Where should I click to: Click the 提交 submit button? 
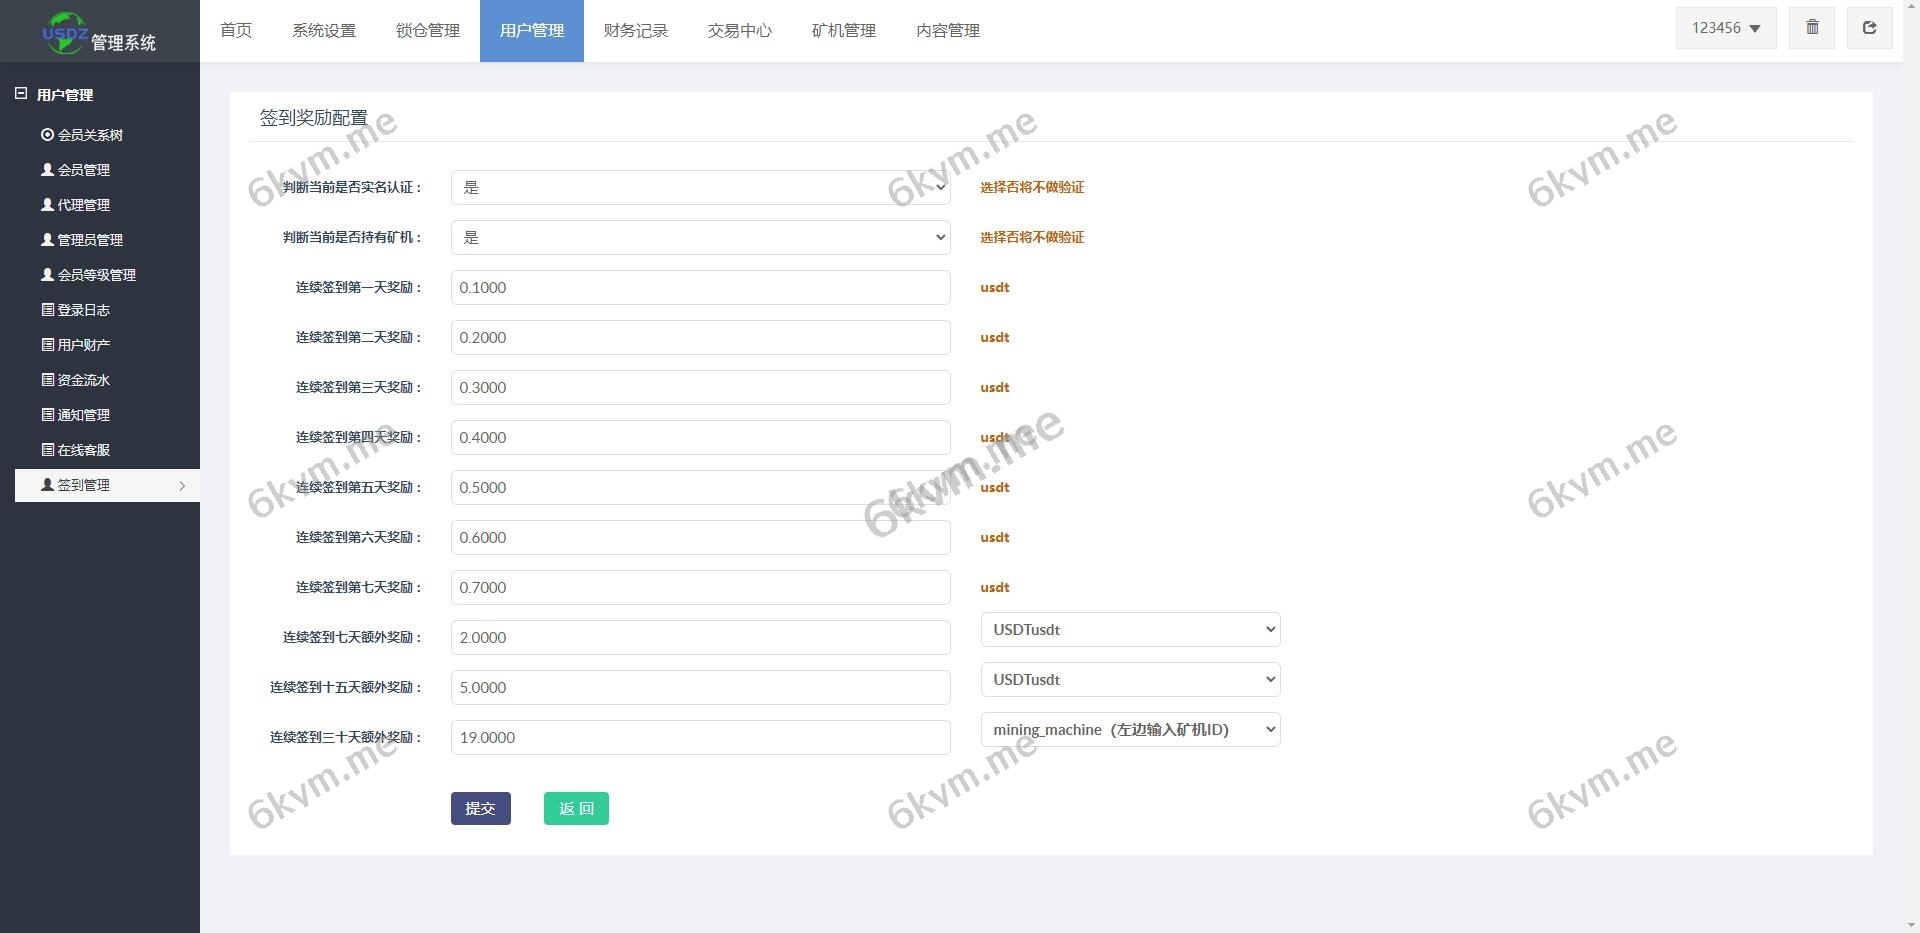[x=480, y=808]
